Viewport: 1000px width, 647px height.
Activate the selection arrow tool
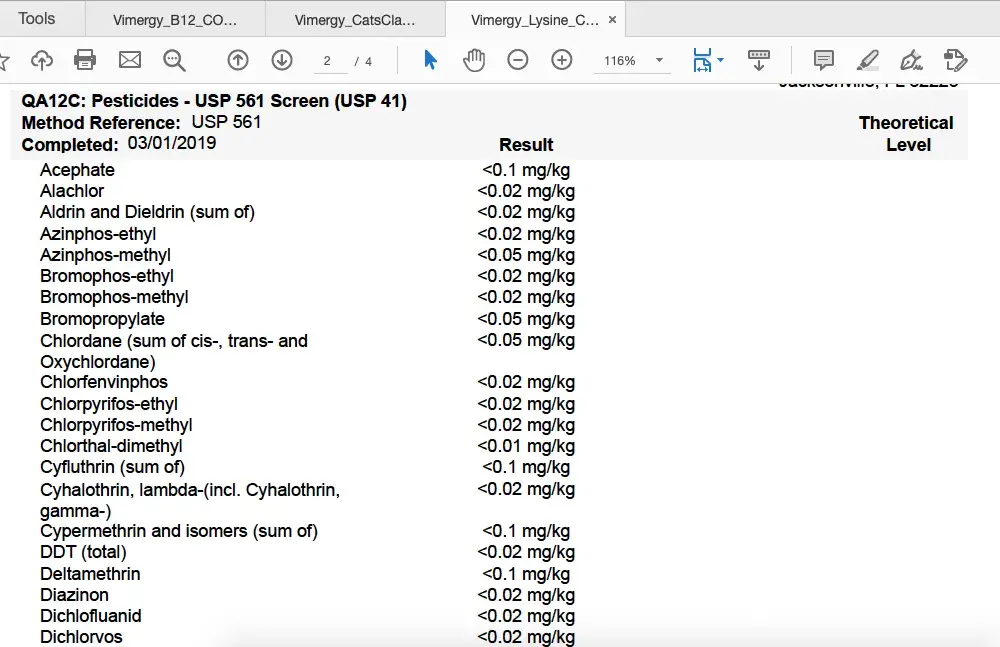click(430, 61)
